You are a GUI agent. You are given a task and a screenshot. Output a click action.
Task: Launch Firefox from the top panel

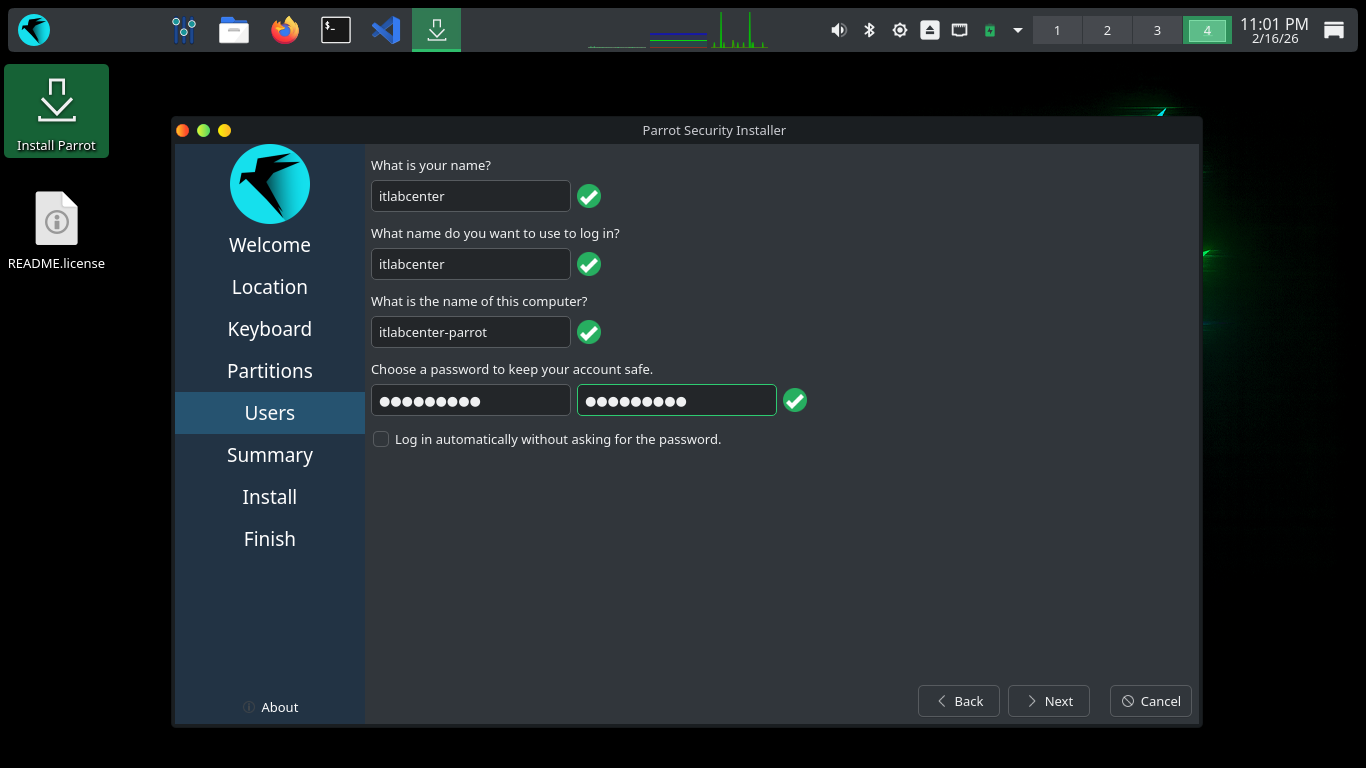[285, 30]
